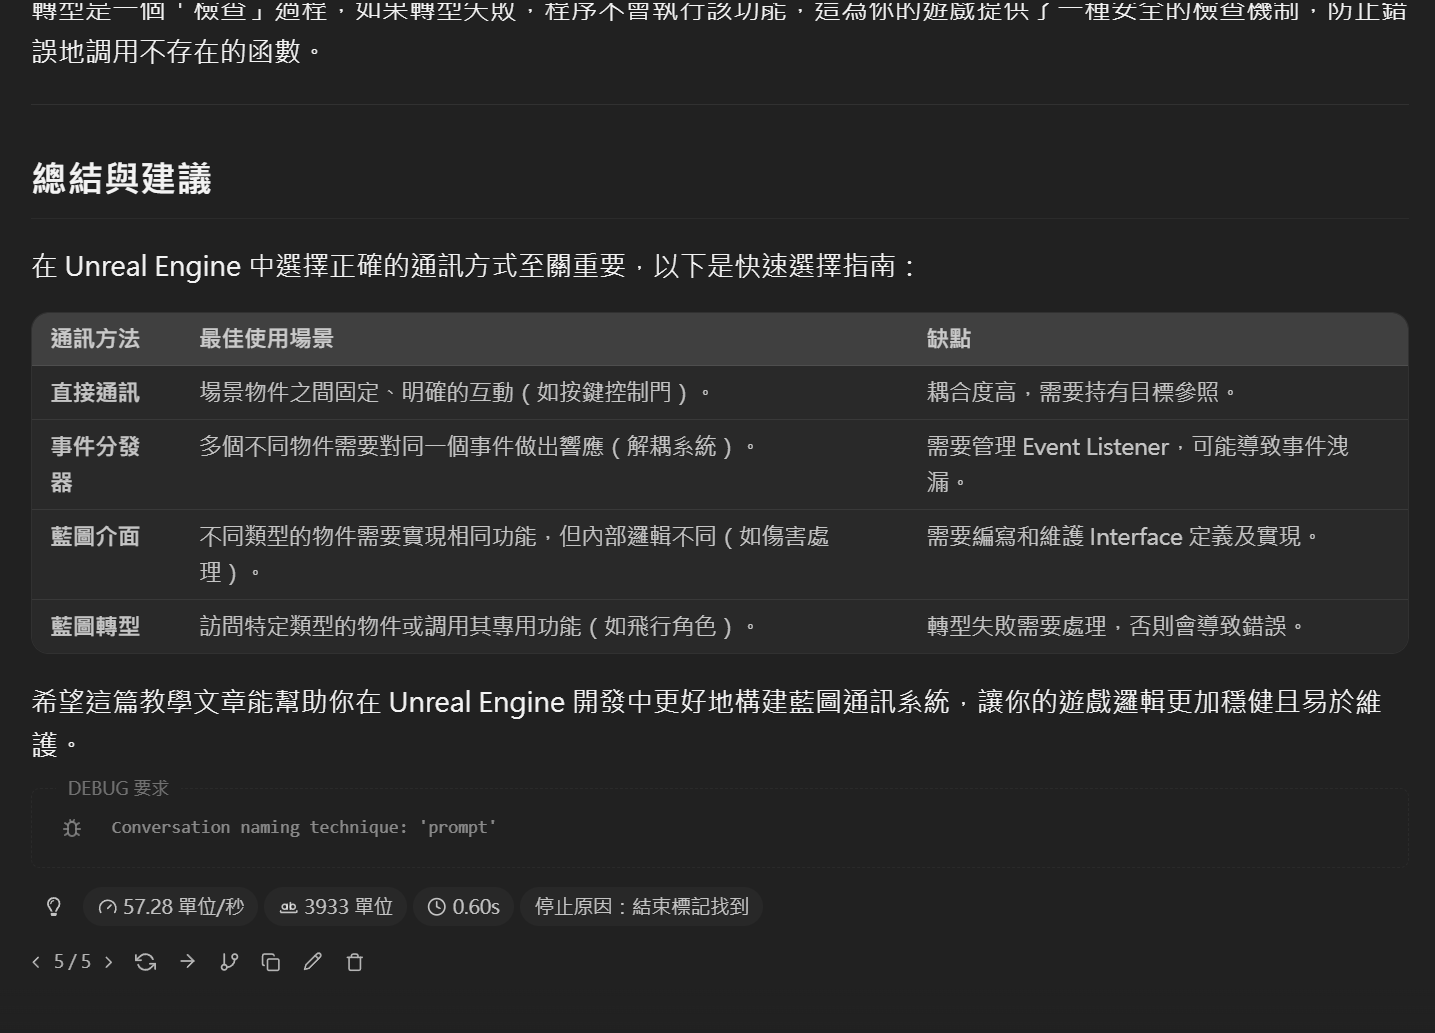Image resolution: width=1435 pixels, height=1033 pixels.
Task: Go to next response version
Action: 108,961
